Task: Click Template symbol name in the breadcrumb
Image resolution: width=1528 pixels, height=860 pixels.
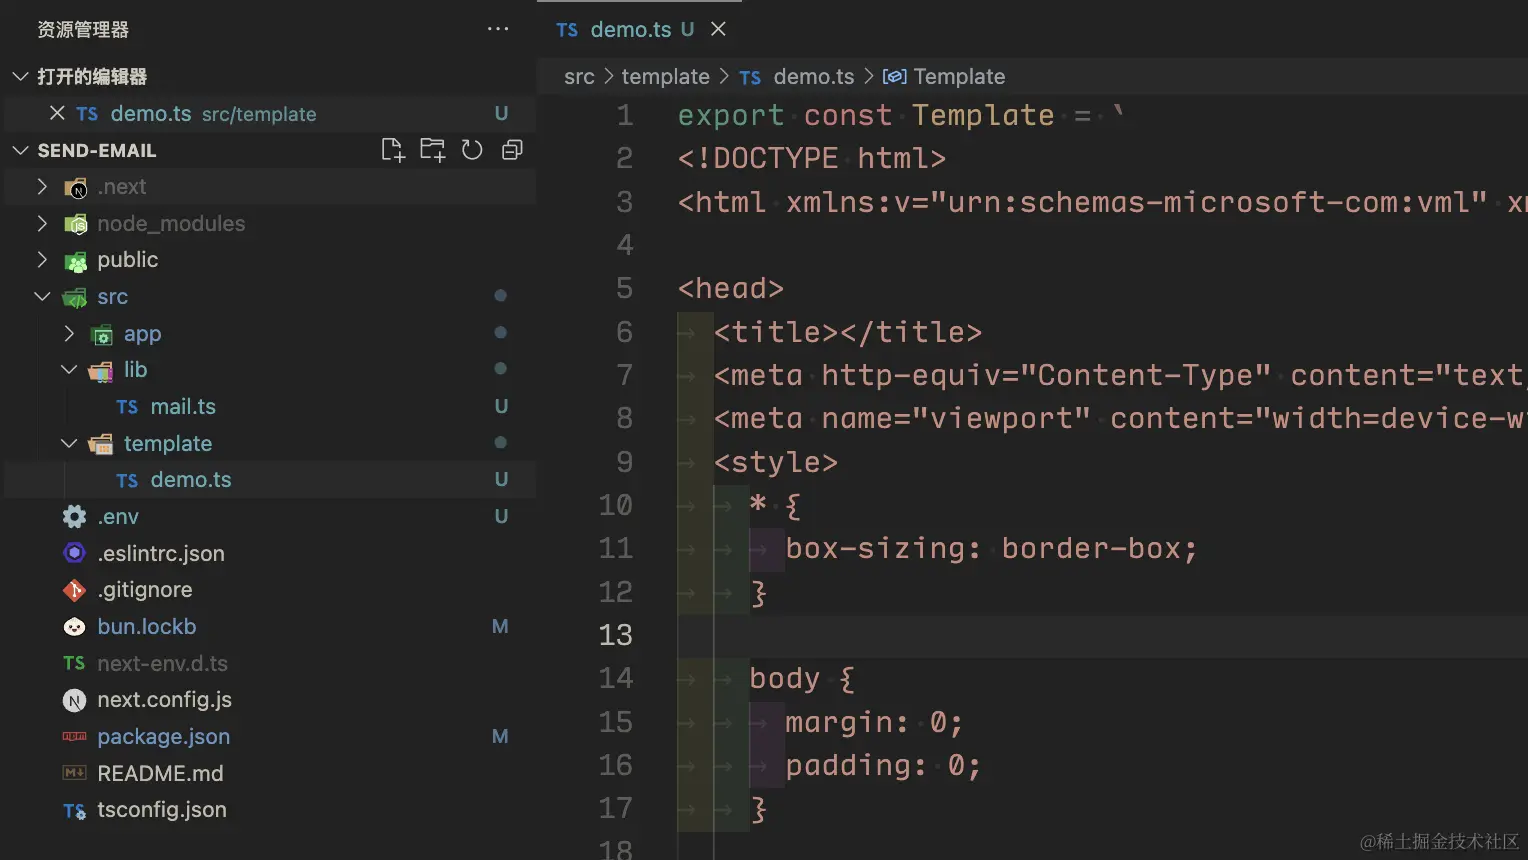Action: 959,77
